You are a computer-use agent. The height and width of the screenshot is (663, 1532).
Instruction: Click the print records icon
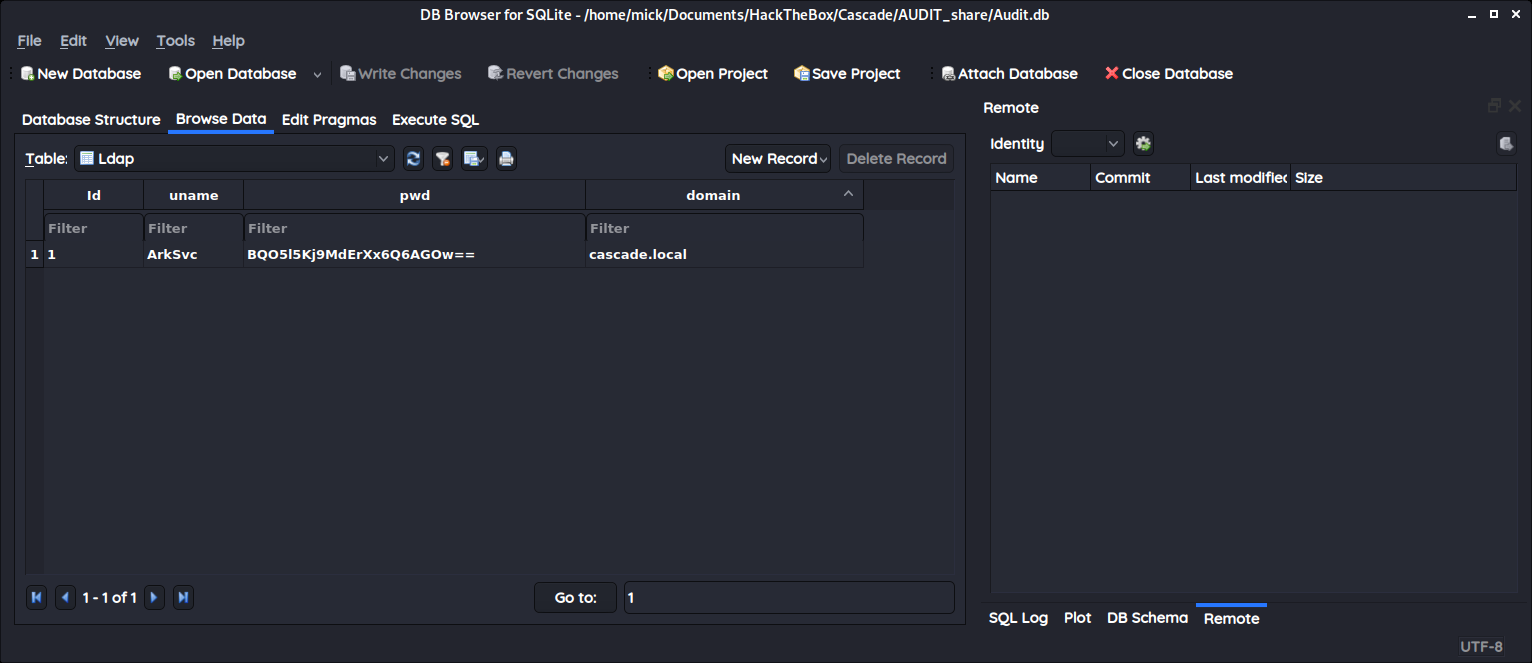[x=506, y=158]
